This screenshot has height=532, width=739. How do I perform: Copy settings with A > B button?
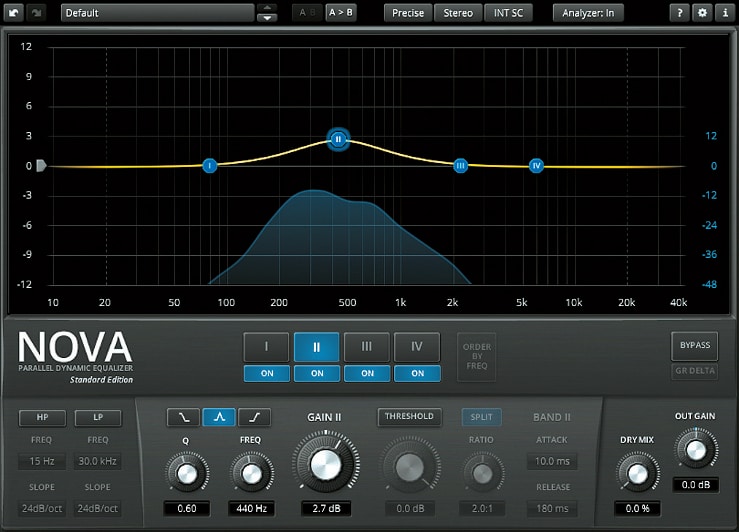pos(340,13)
